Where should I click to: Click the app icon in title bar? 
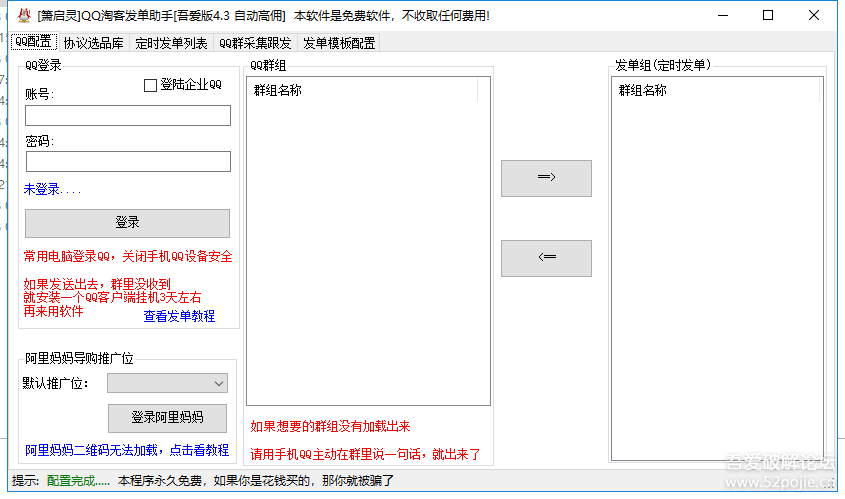click(24, 15)
